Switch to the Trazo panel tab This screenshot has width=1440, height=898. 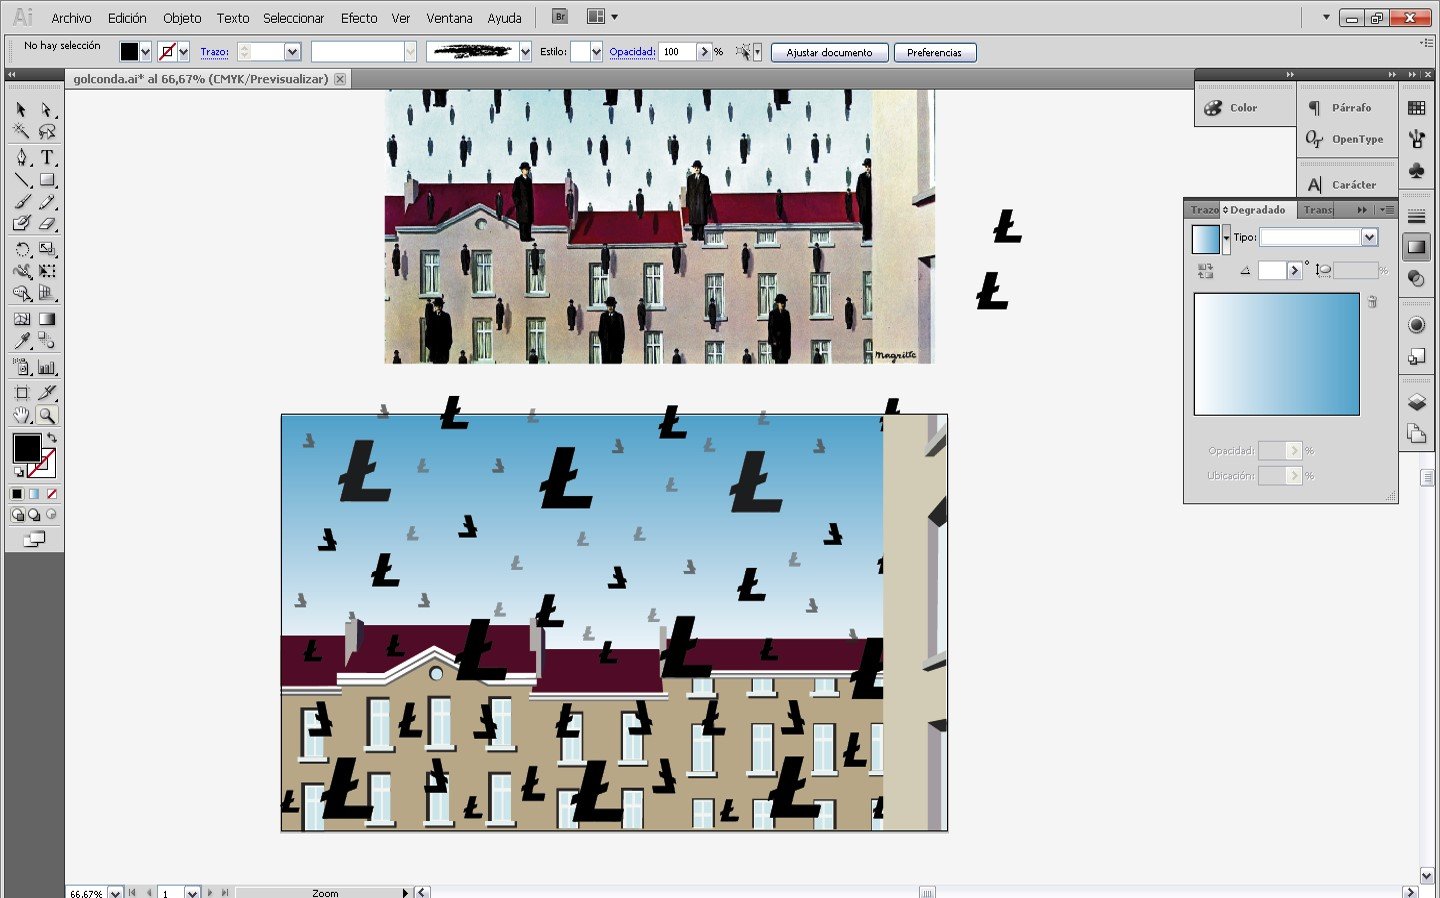pyautogui.click(x=1204, y=210)
